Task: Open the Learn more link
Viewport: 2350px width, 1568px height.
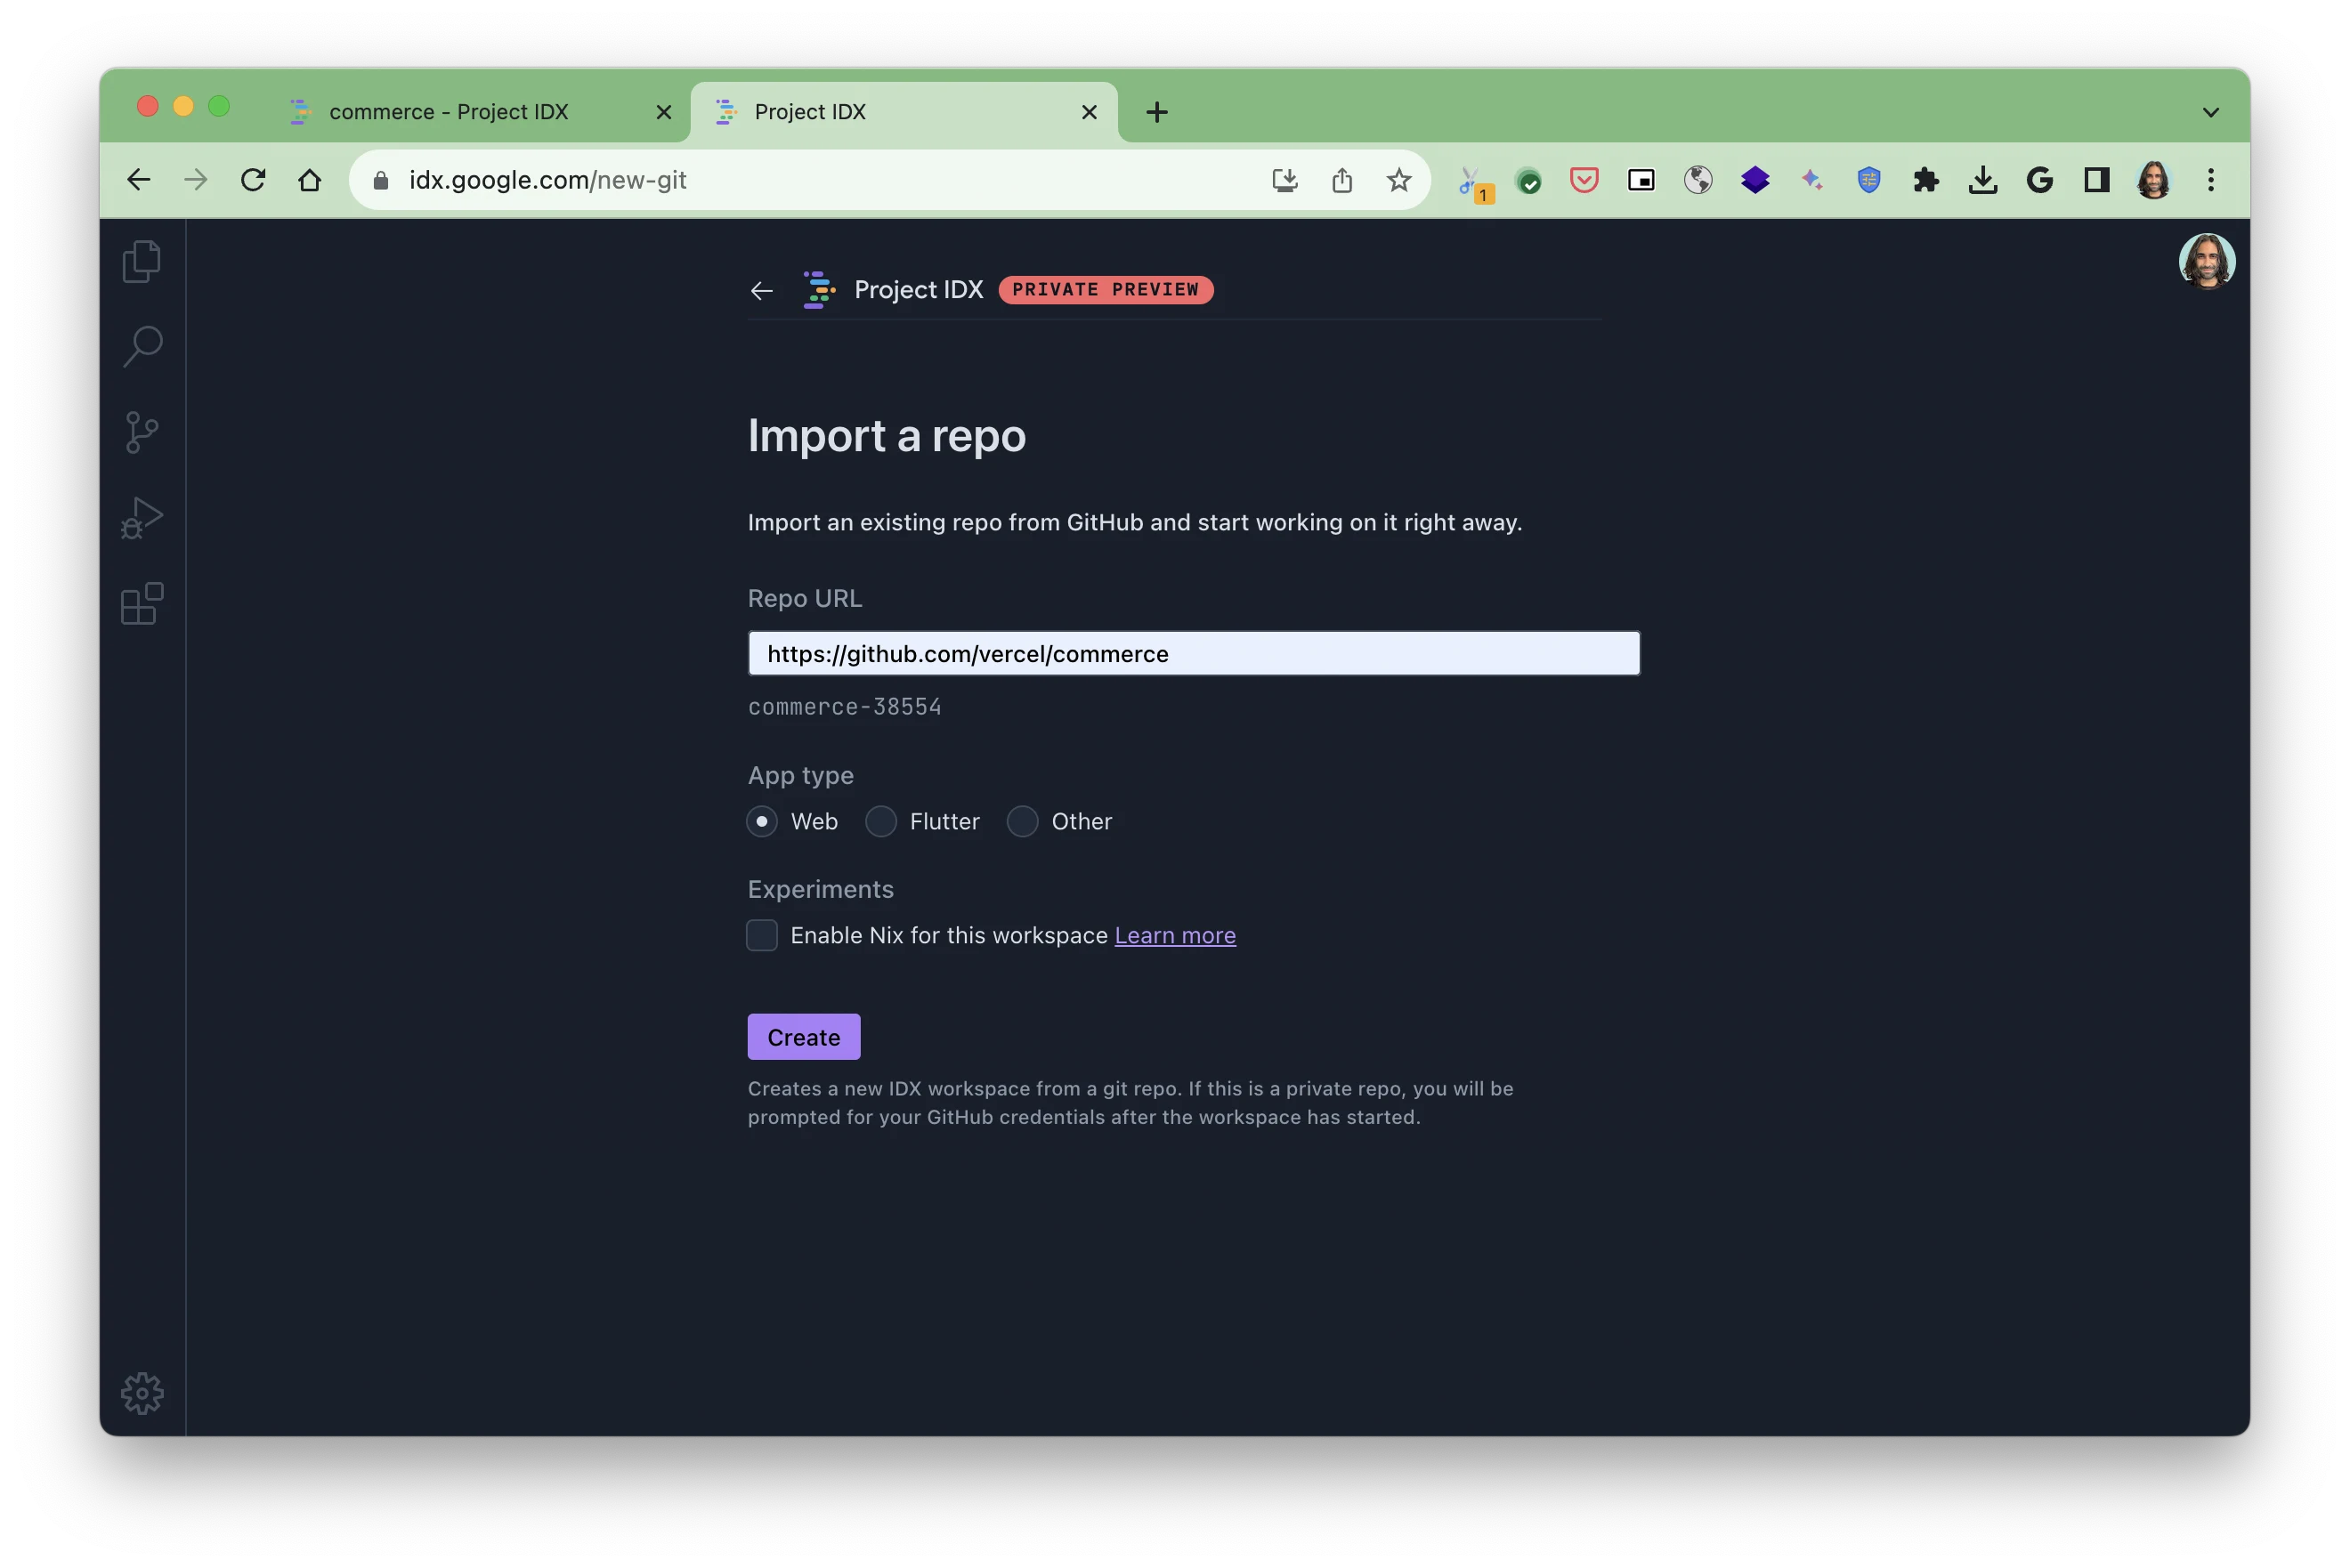Action: pos(1175,936)
